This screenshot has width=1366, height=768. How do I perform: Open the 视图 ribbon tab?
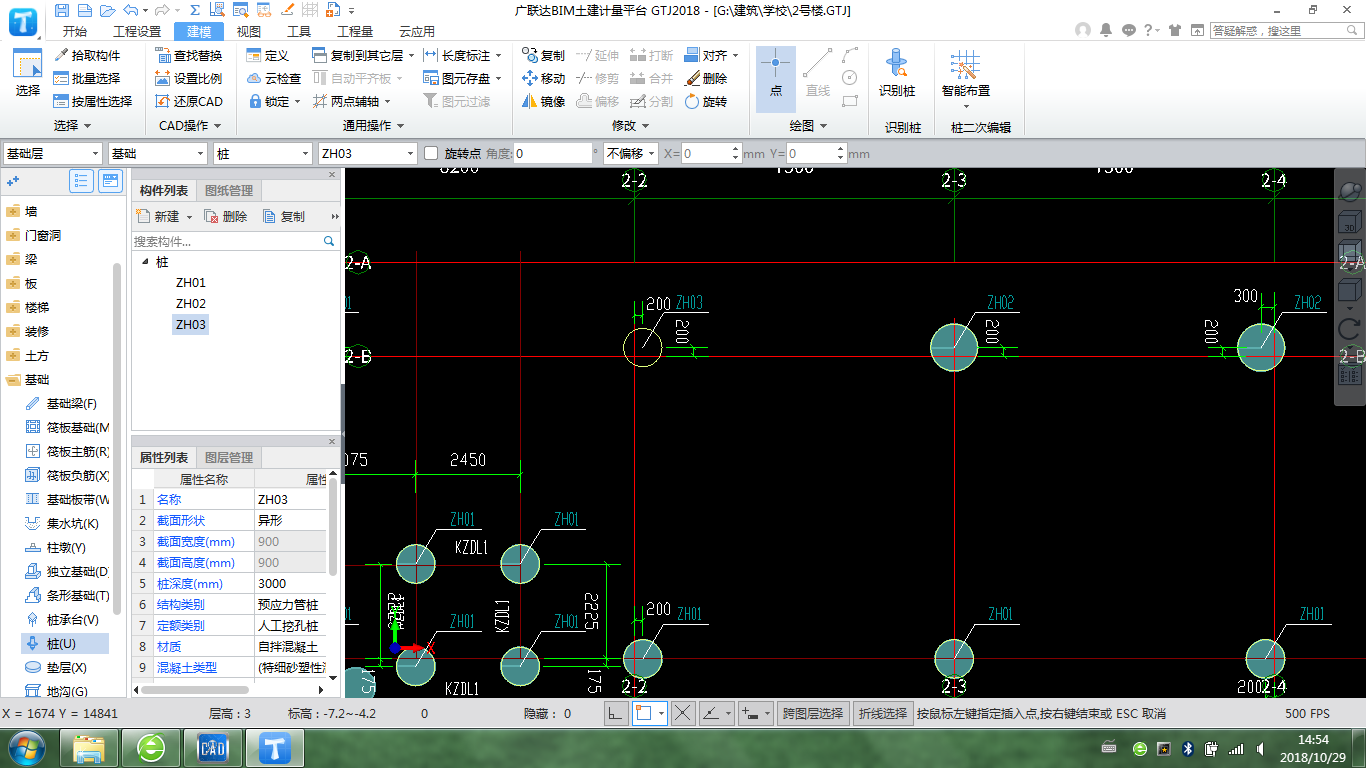point(249,31)
